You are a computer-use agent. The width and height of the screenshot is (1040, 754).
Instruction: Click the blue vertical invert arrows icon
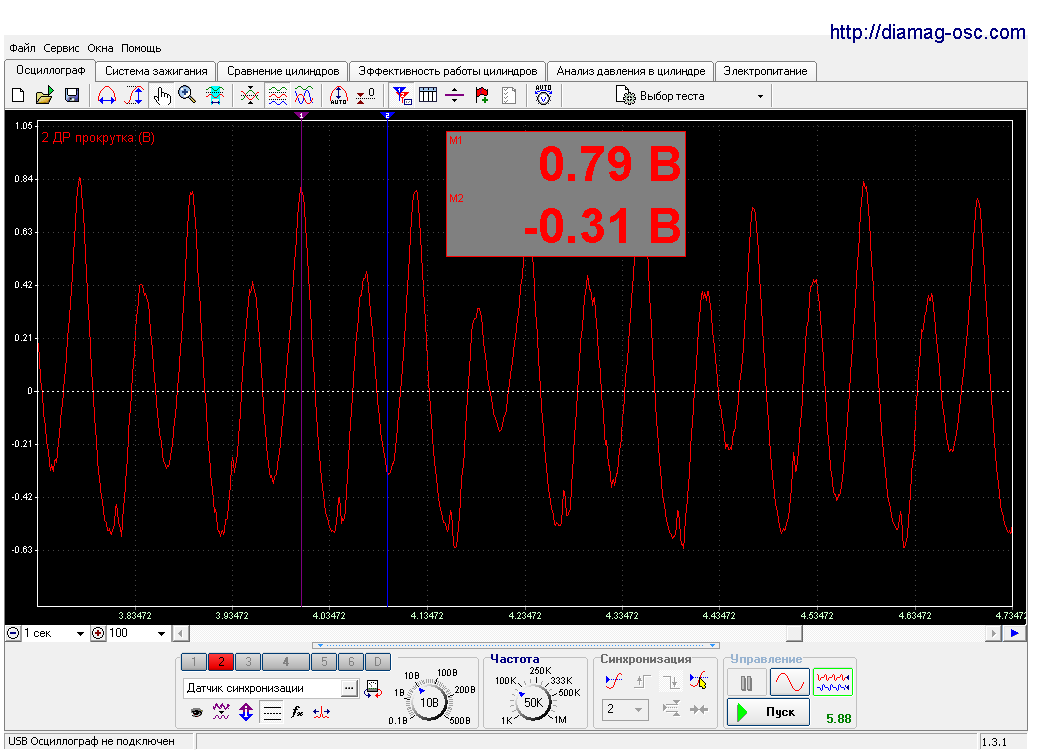click(246, 712)
